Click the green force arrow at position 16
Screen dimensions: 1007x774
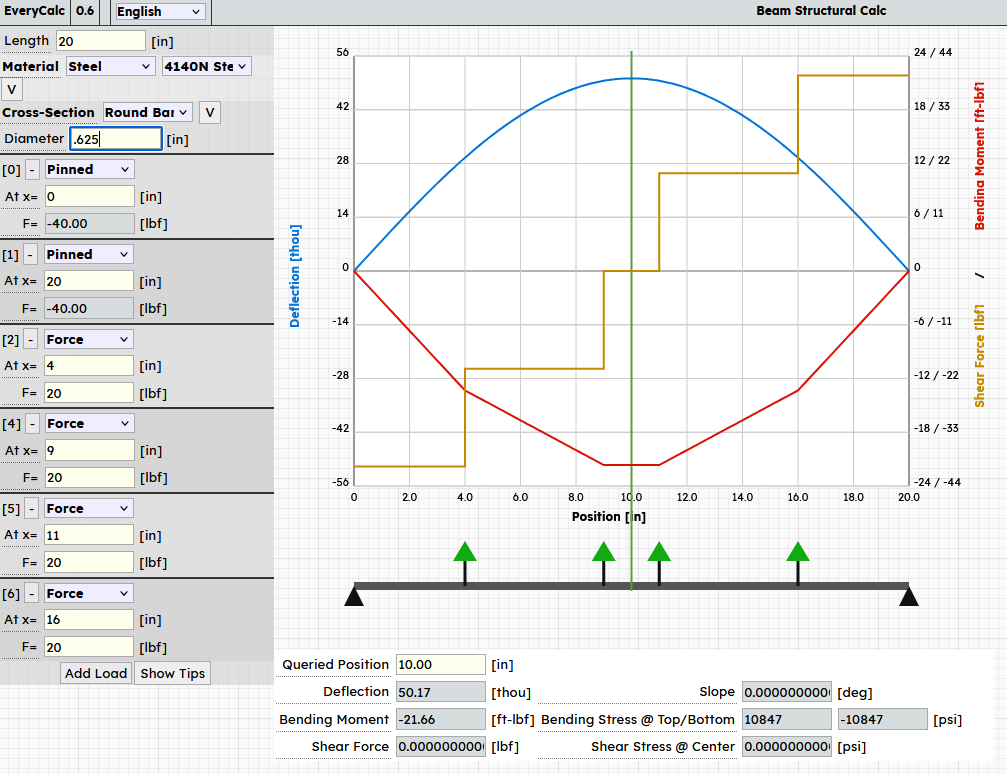click(x=797, y=553)
